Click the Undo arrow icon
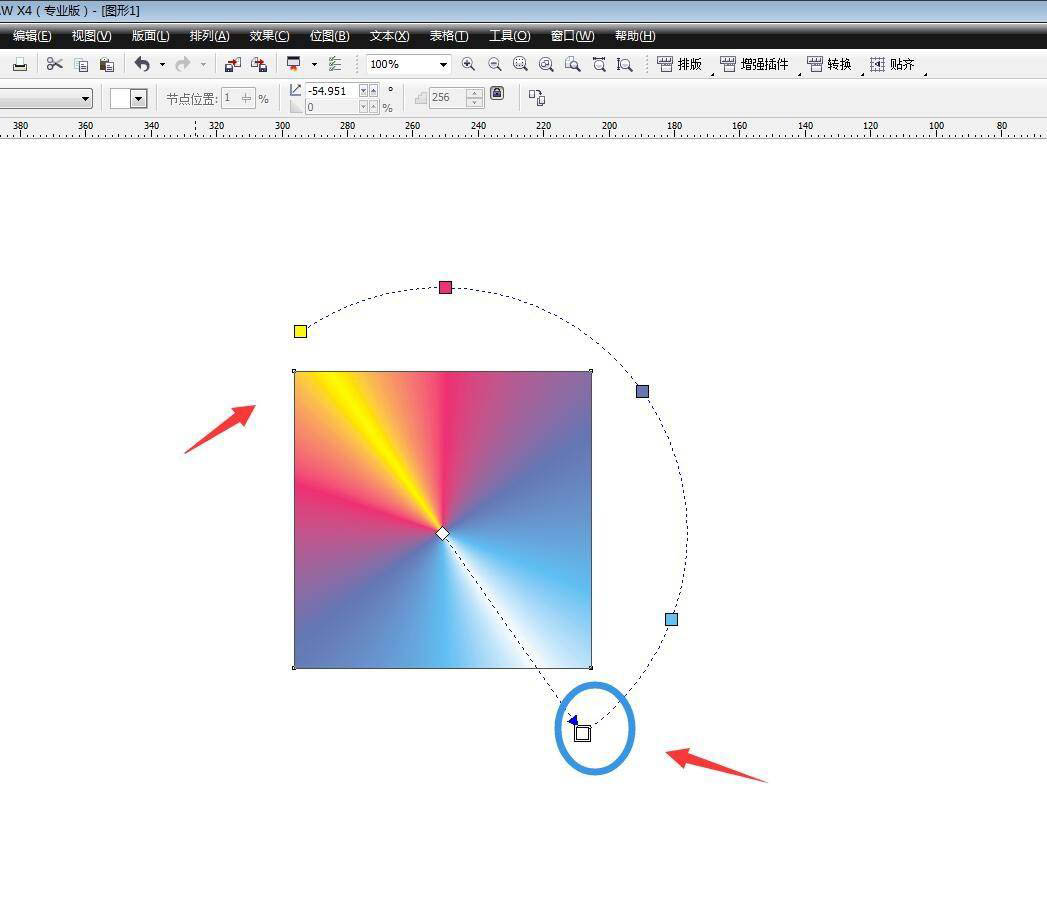Screen dimensions: 1047x897 (x=142, y=64)
